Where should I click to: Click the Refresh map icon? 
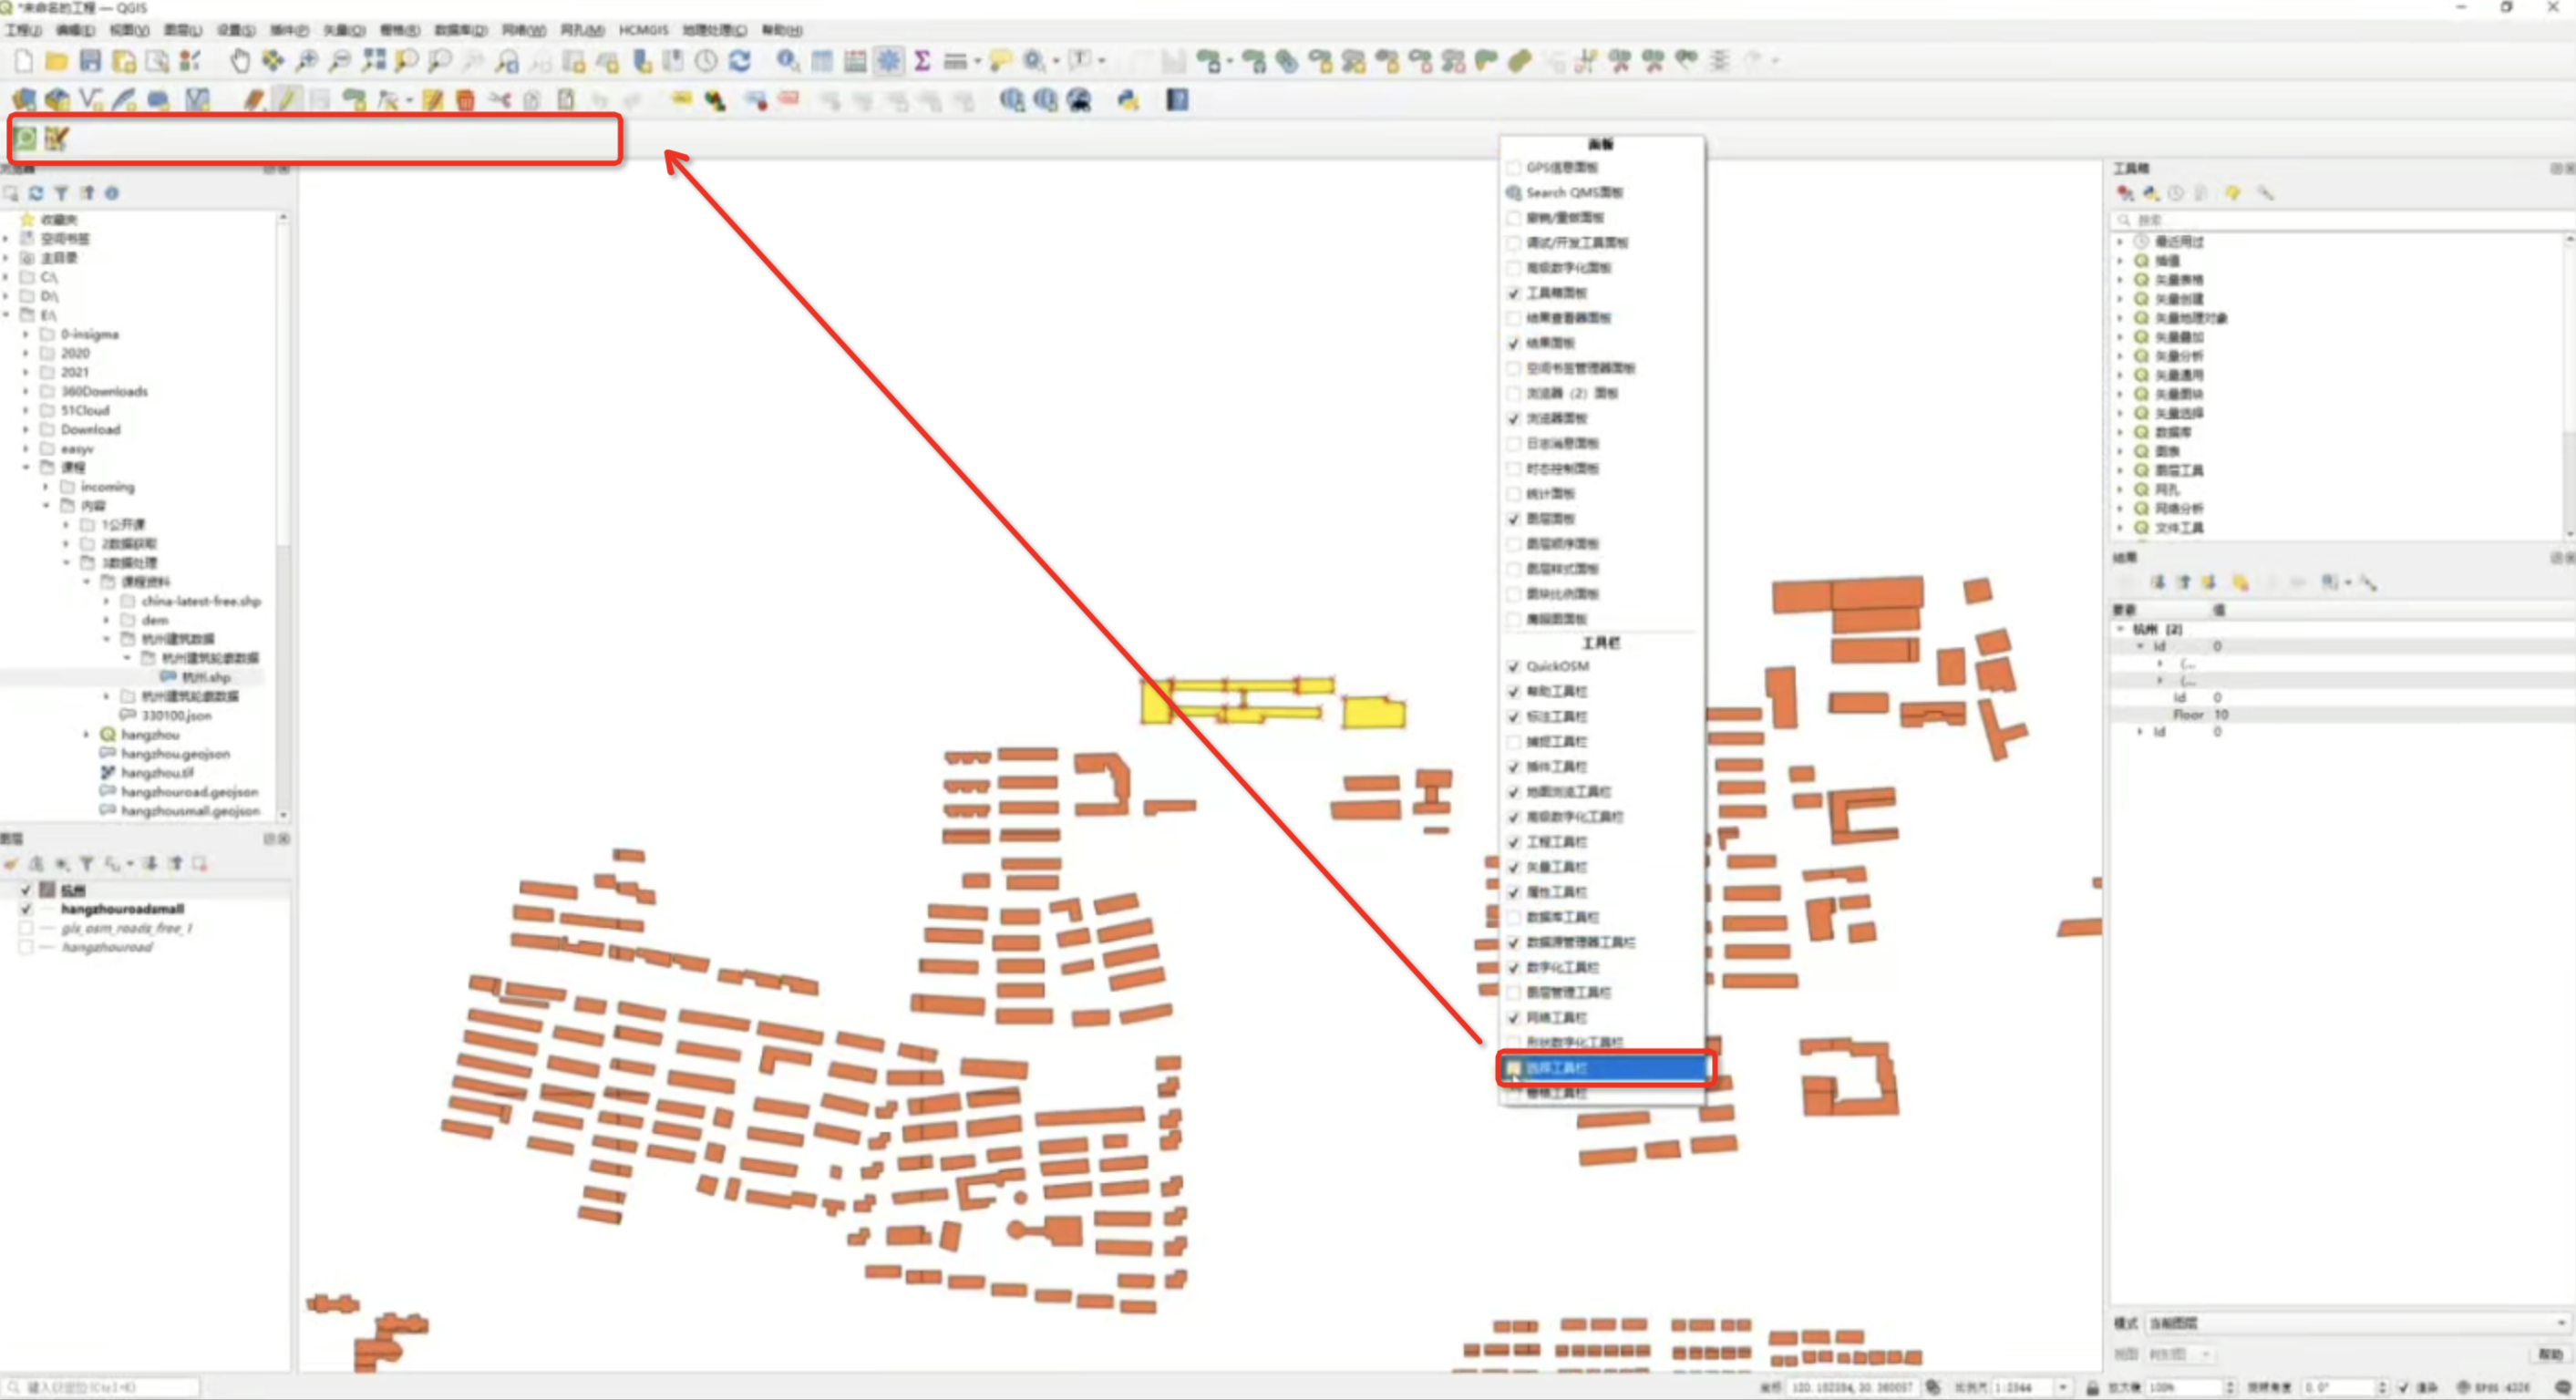tap(740, 61)
